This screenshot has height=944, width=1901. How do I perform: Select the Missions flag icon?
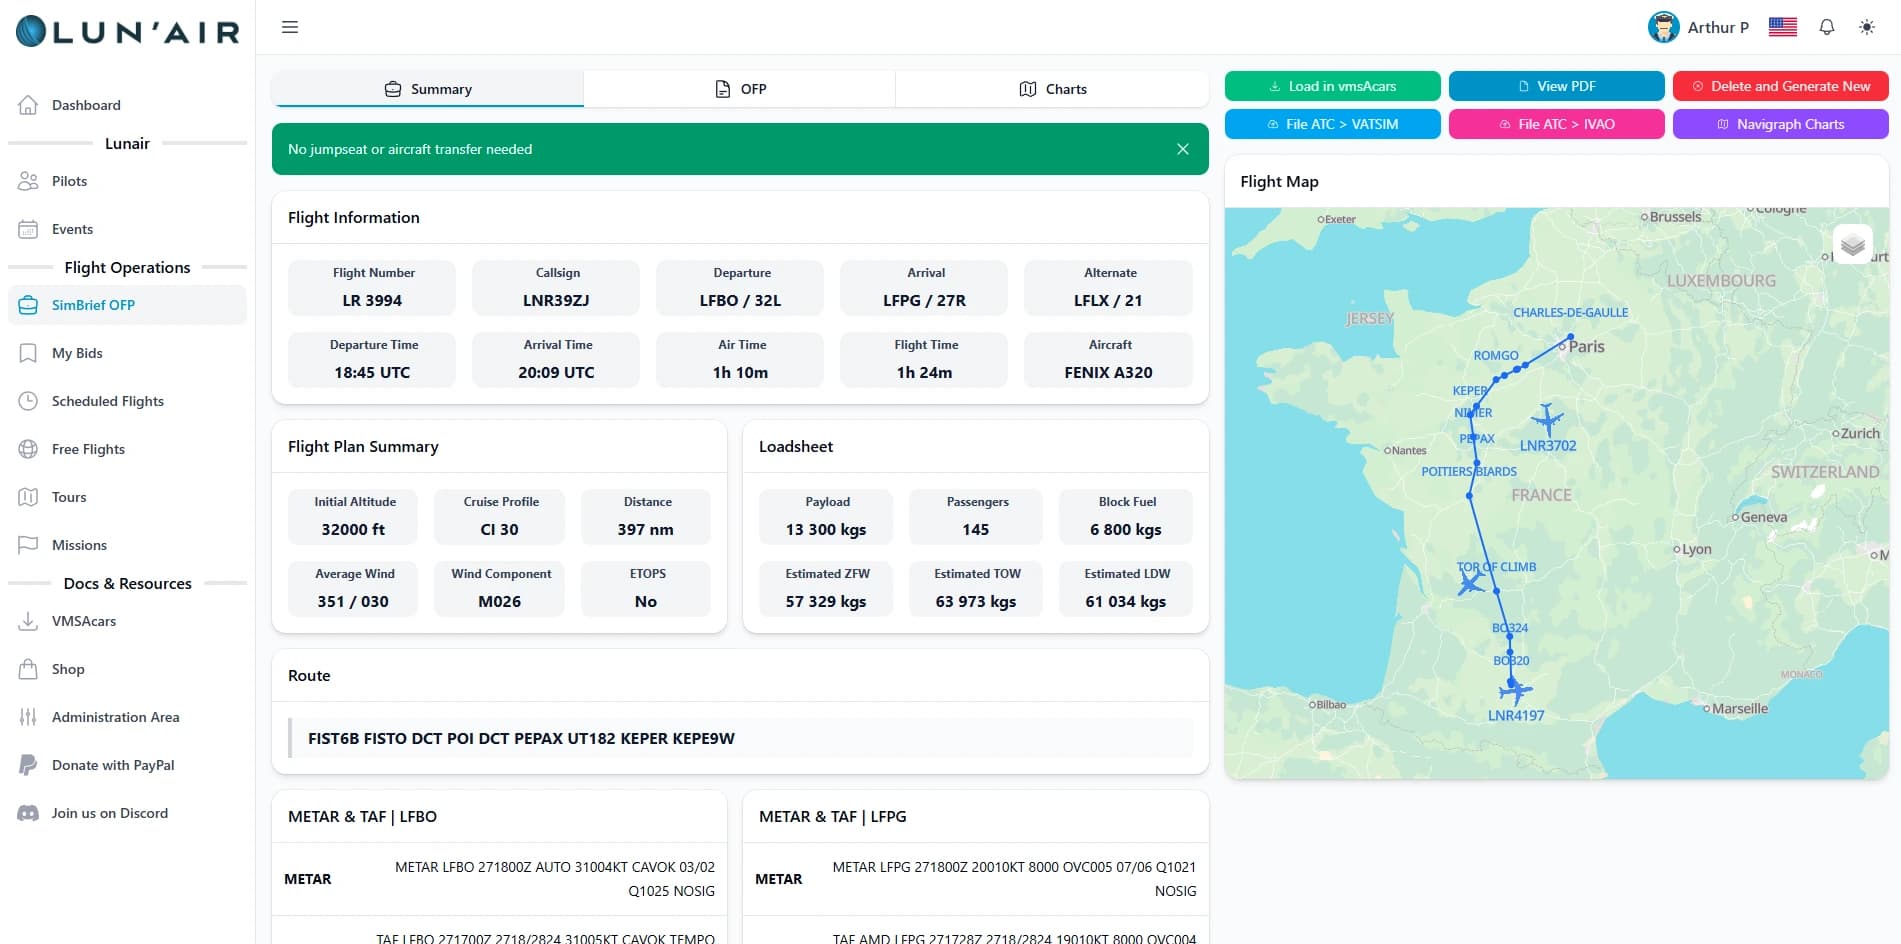tap(26, 545)
